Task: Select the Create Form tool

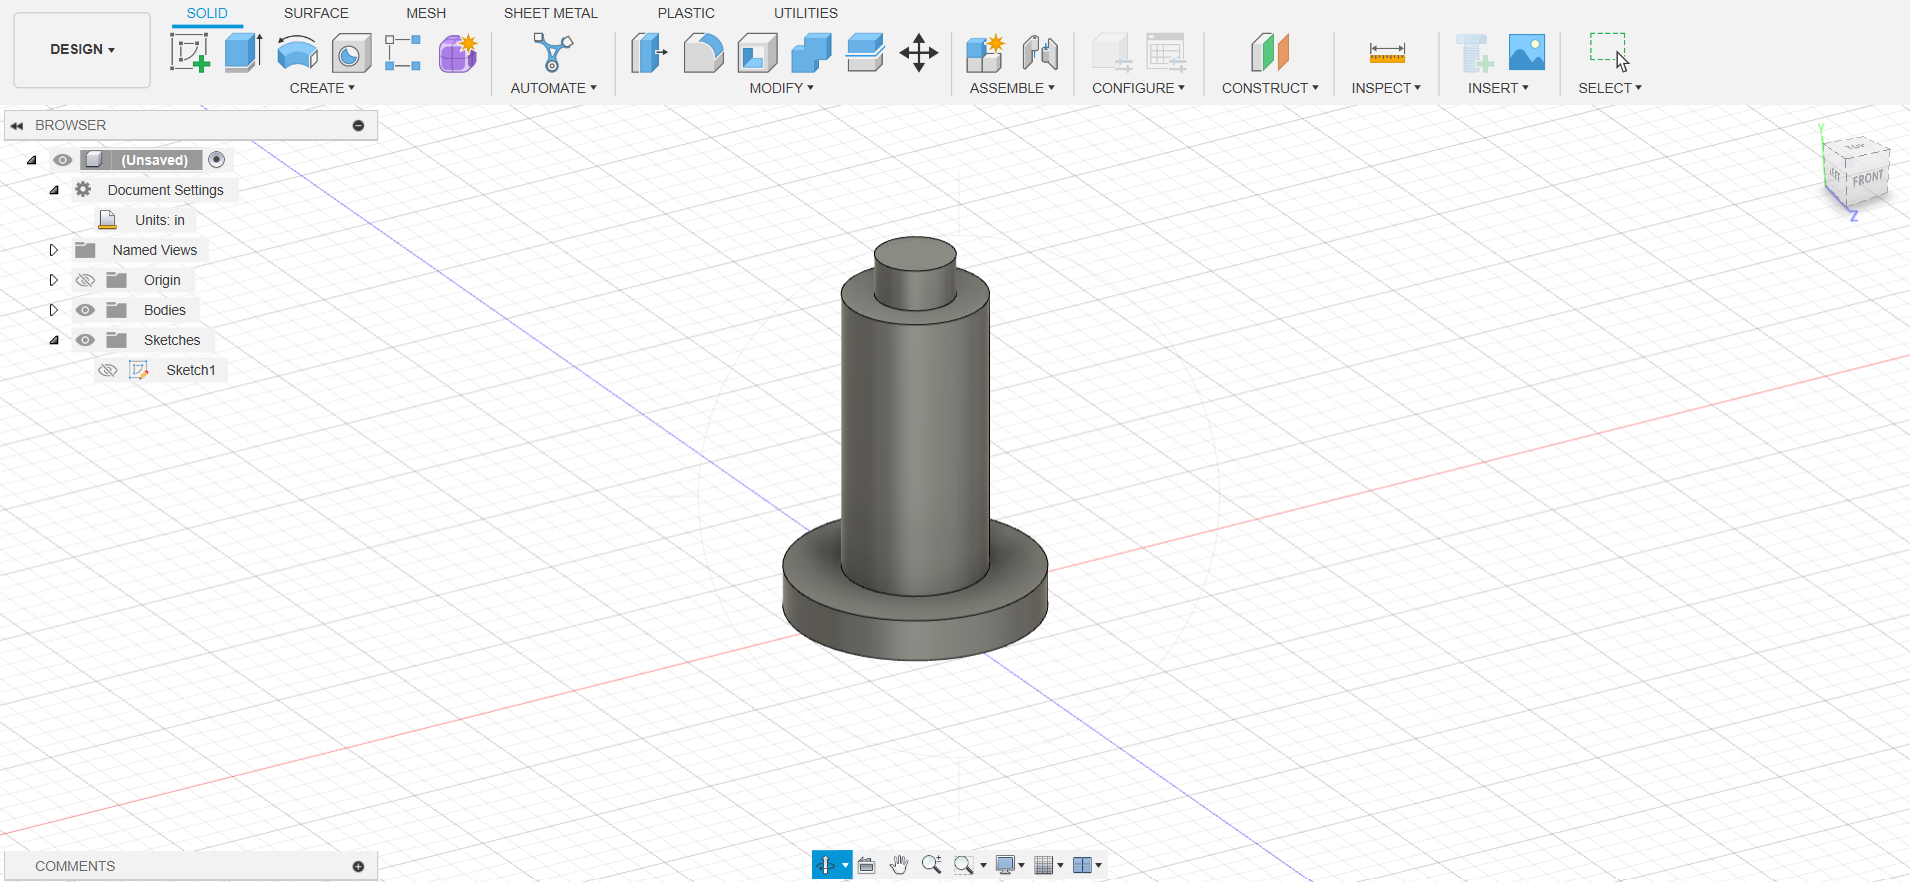Action: coord(458,52)
